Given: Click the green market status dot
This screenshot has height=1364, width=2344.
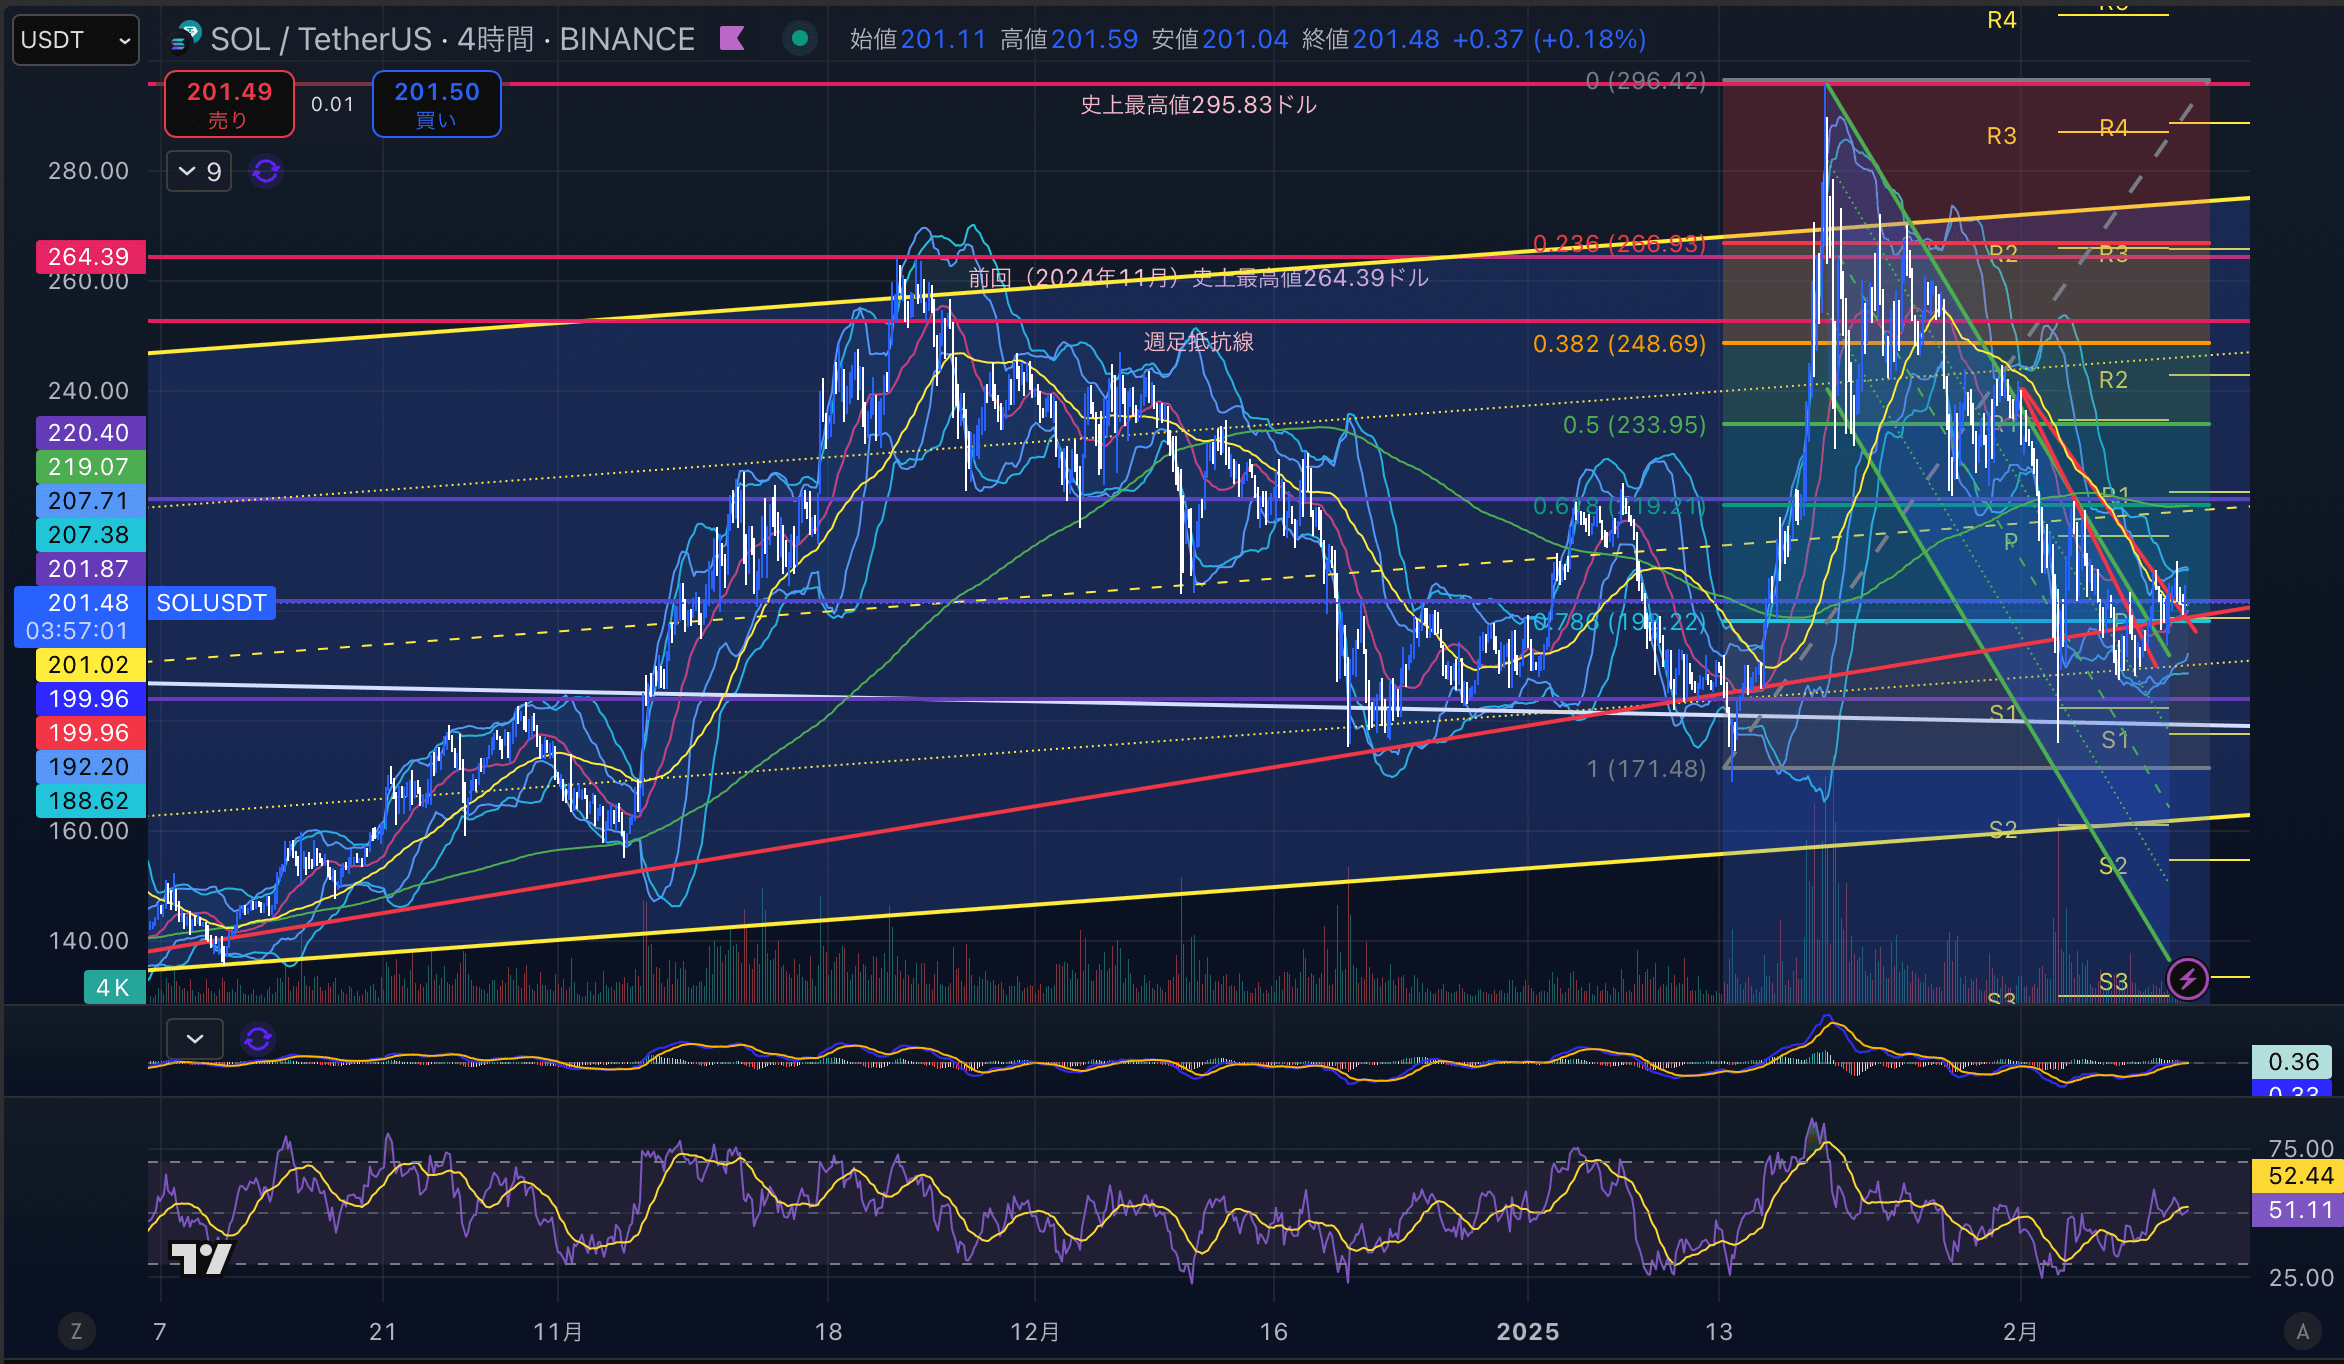Looking at the screenshot, I should pyautogui.click(x=799, y=39).
